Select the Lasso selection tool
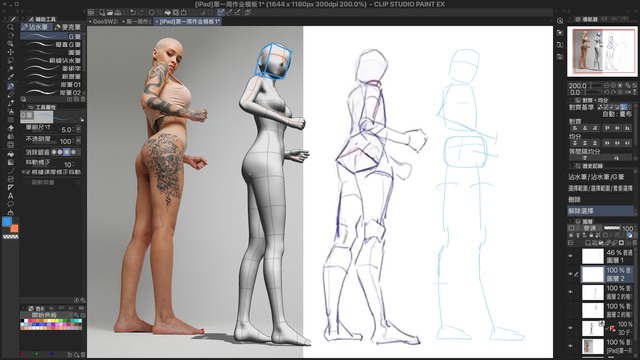The image size is (640, 360). [11, 60]
